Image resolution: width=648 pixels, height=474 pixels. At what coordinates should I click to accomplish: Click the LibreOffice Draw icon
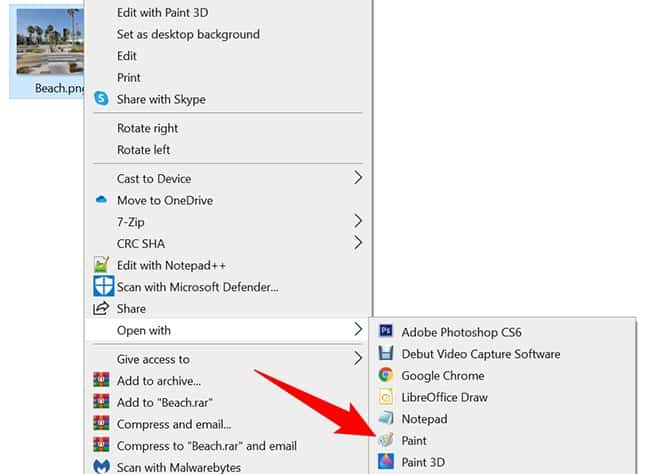[x=386, y=397]
